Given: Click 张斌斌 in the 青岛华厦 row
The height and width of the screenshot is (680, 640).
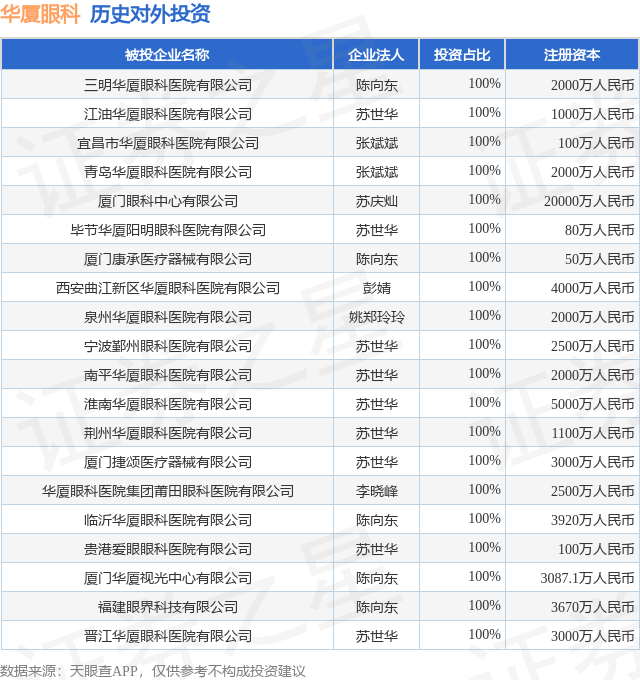Looking at the screenshot, I should click(376, 172).
